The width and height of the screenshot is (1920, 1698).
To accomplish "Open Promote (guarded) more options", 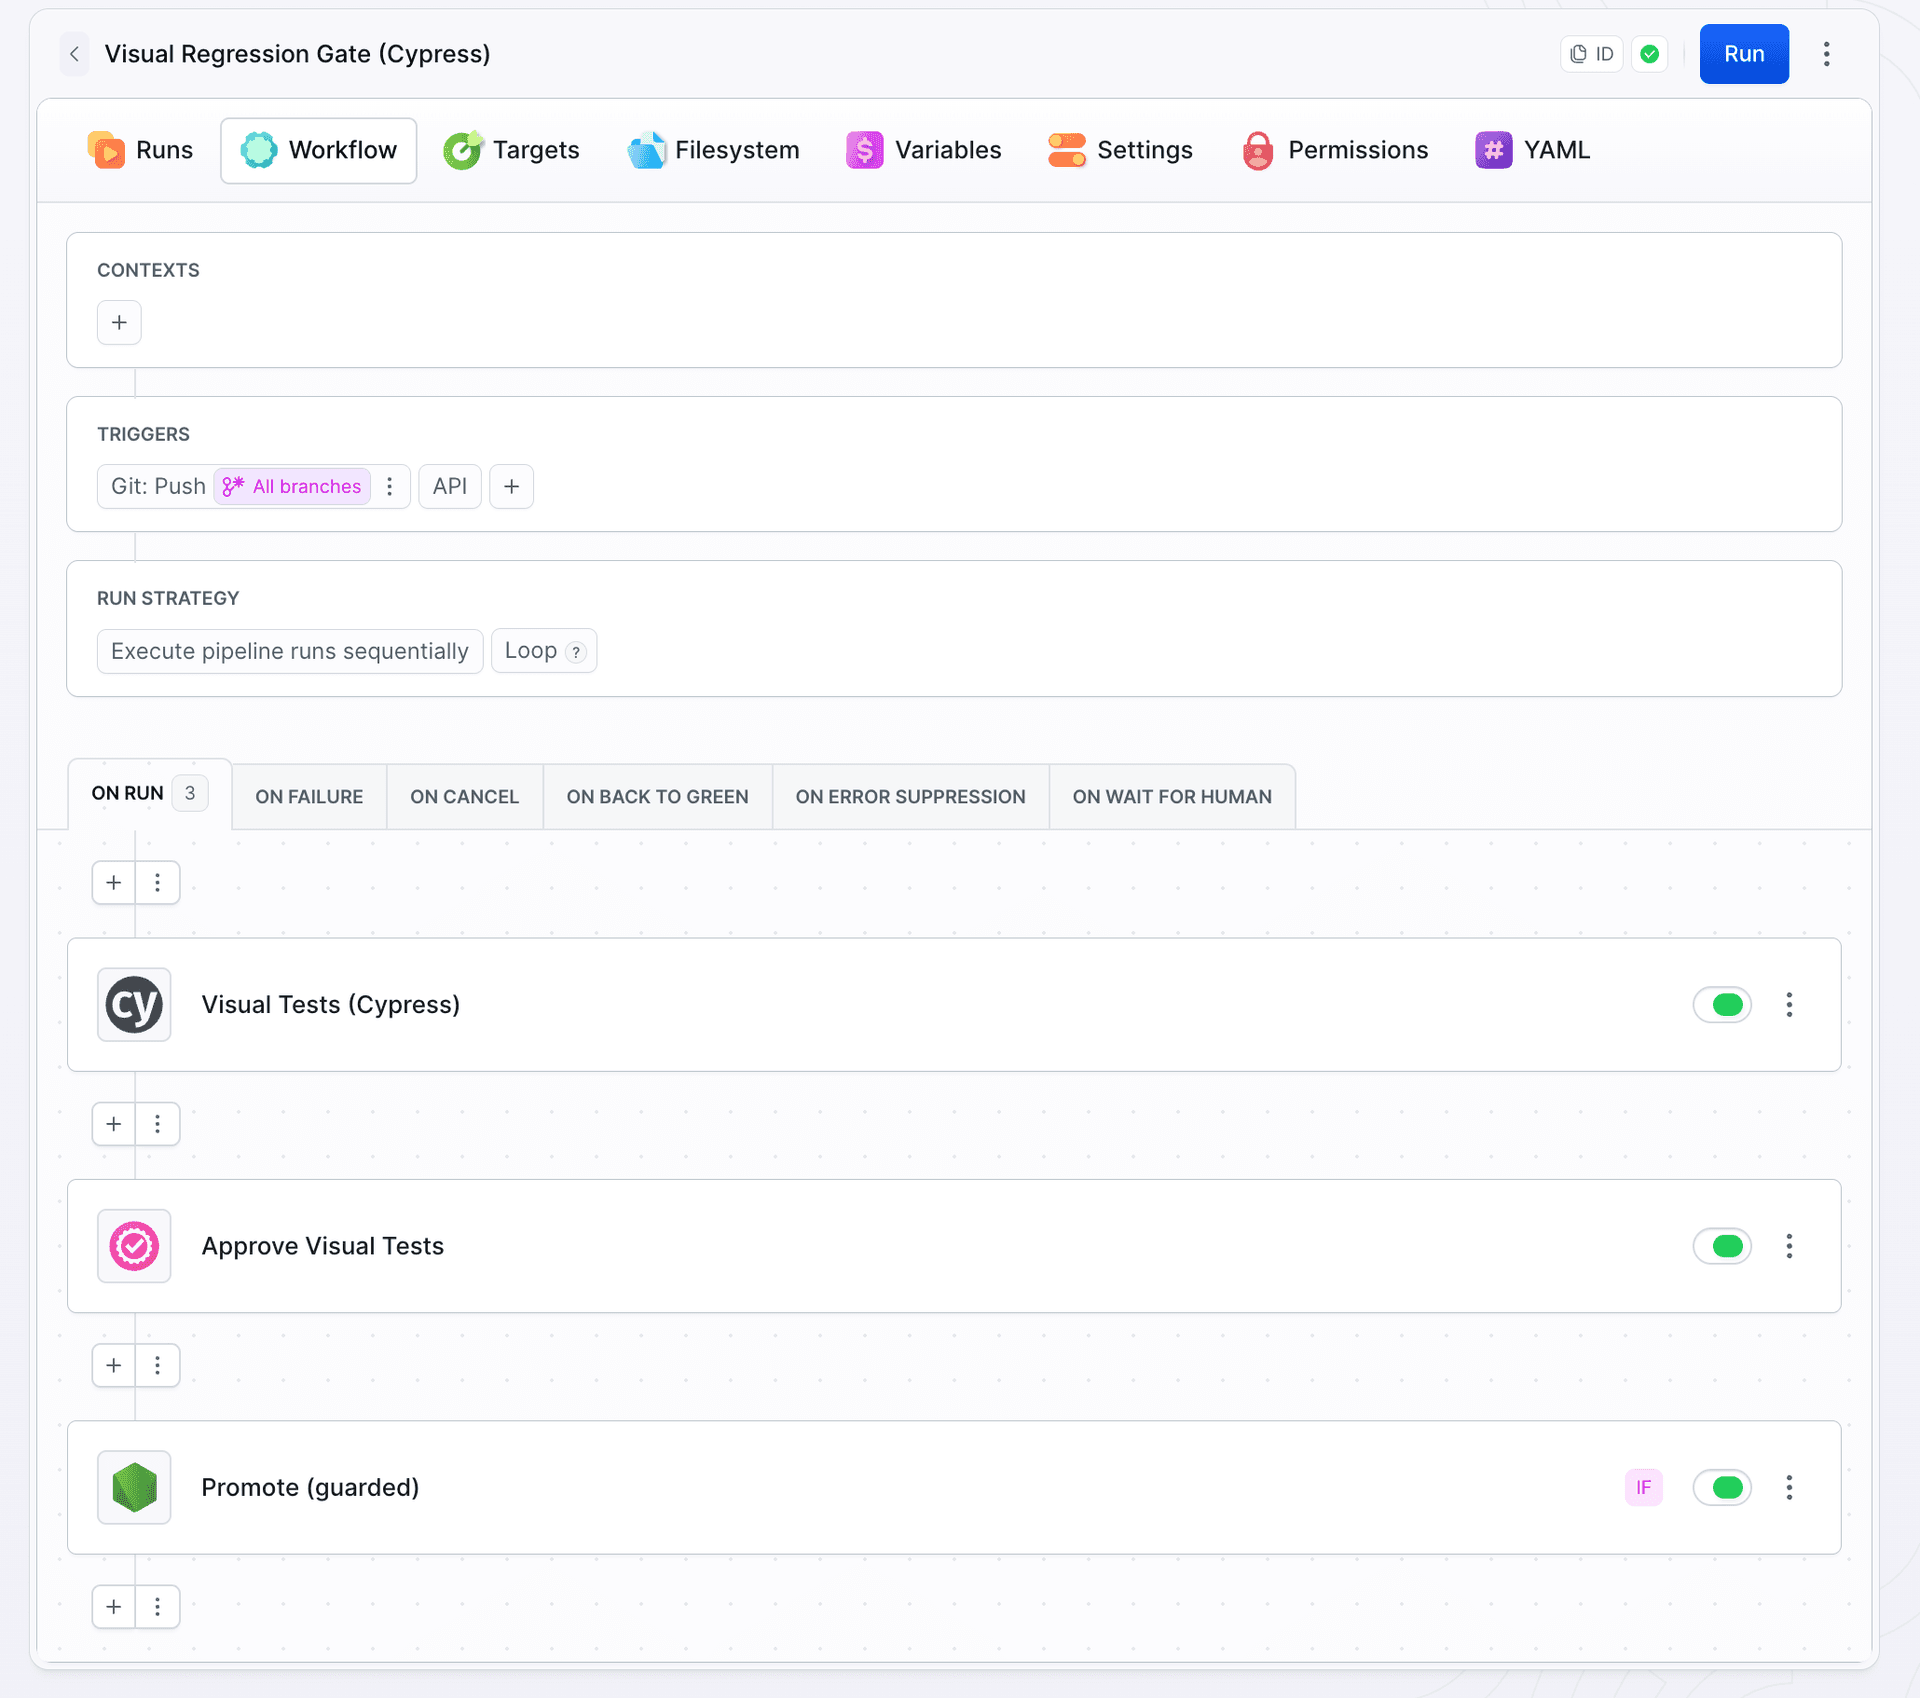I will point(1789,1487).
